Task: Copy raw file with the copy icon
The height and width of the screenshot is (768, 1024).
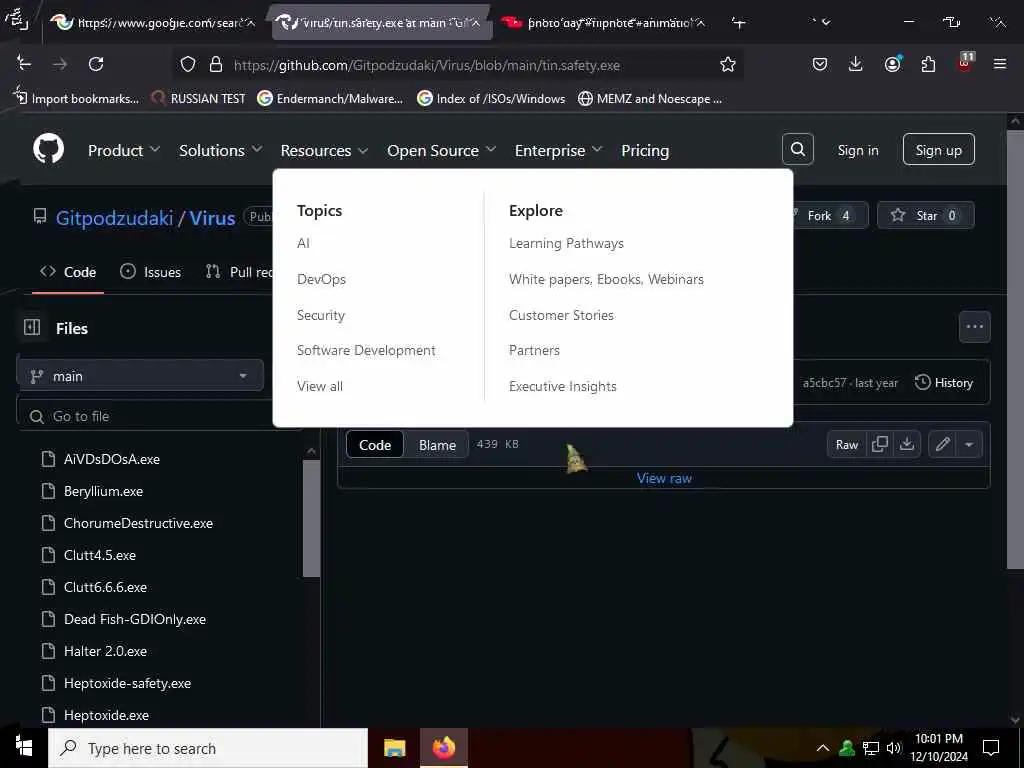Action: click(880, 444)
